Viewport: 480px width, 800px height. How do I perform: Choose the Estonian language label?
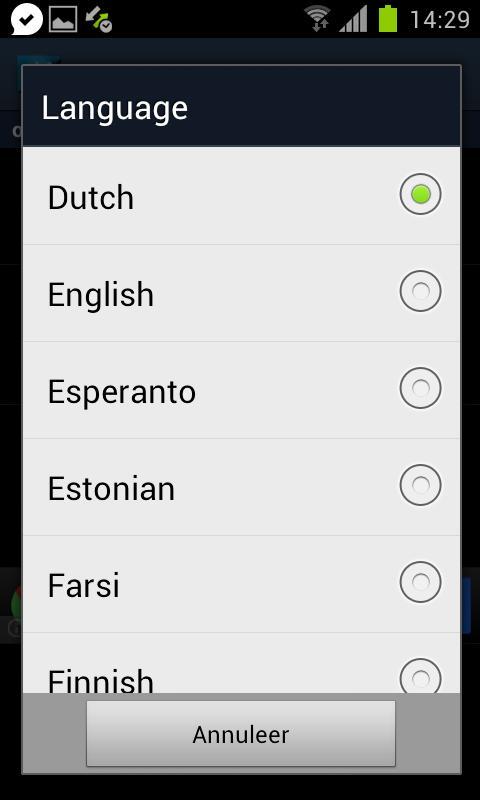(x=111, y=489)
